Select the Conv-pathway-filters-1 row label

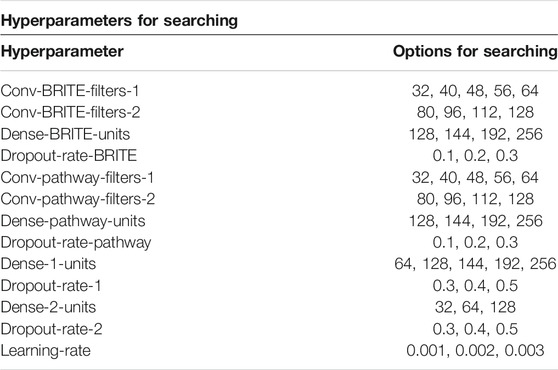[x=77, y=178]
